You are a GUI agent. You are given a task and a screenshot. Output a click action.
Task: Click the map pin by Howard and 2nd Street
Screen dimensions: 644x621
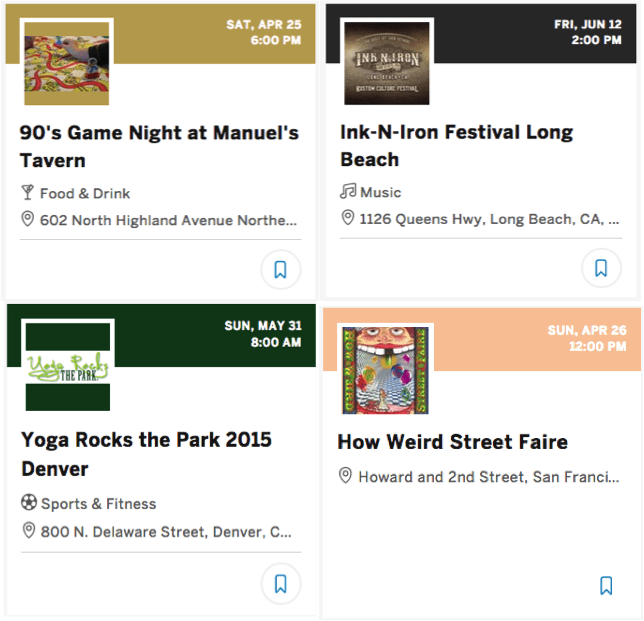345,476
